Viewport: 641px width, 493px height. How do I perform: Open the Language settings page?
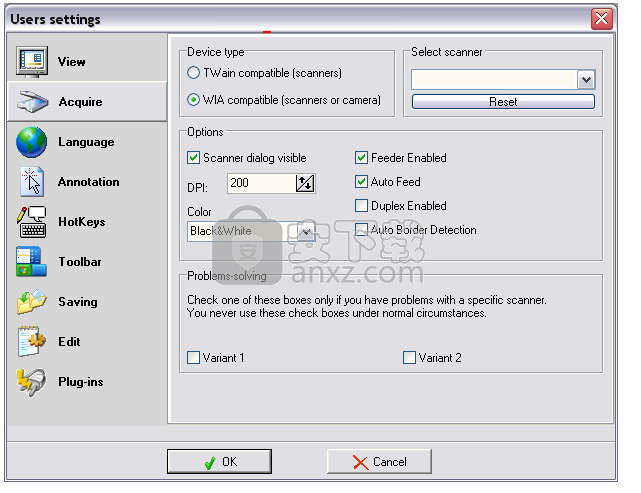[x=87, y=142]
